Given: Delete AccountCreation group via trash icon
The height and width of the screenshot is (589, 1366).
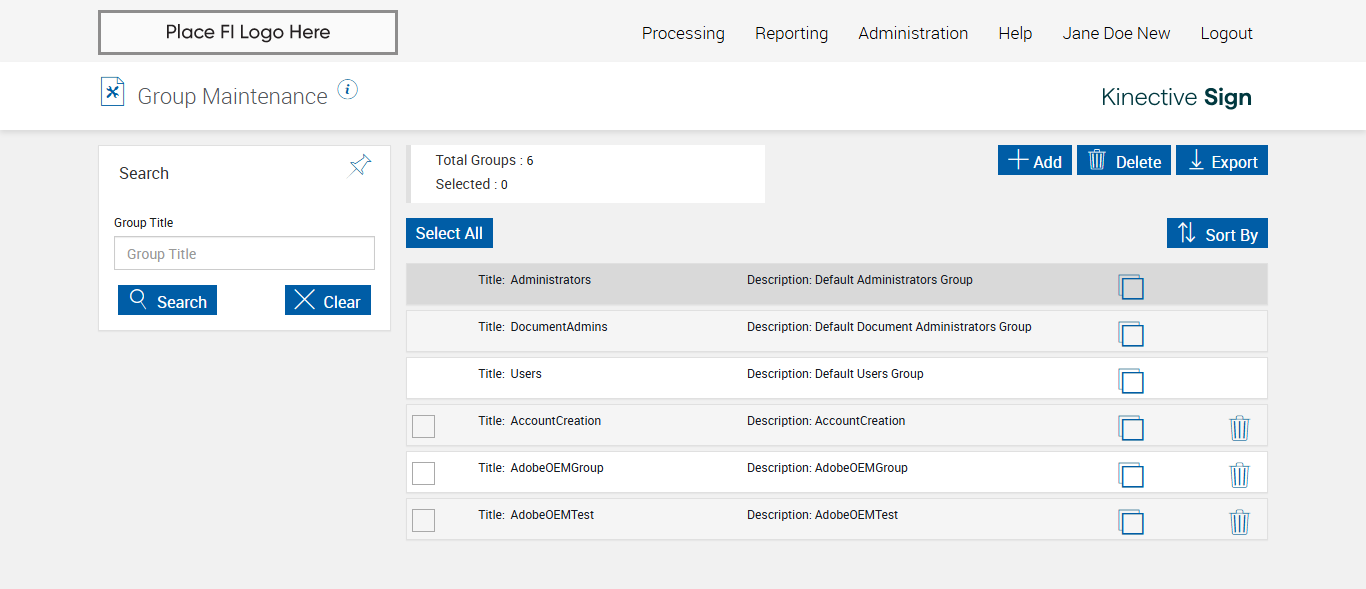Looking at the screenshot, I should (x=1239, y=428).
